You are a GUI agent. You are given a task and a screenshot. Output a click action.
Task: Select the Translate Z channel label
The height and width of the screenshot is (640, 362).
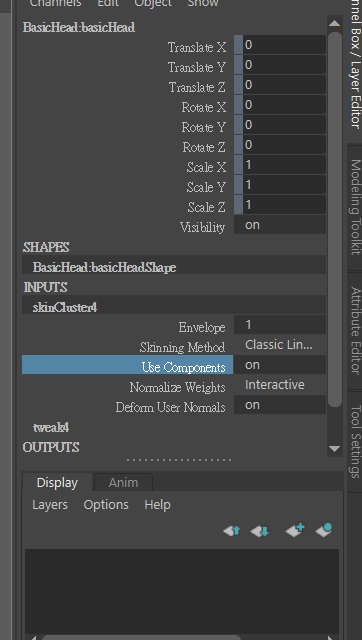click(197, 87)
